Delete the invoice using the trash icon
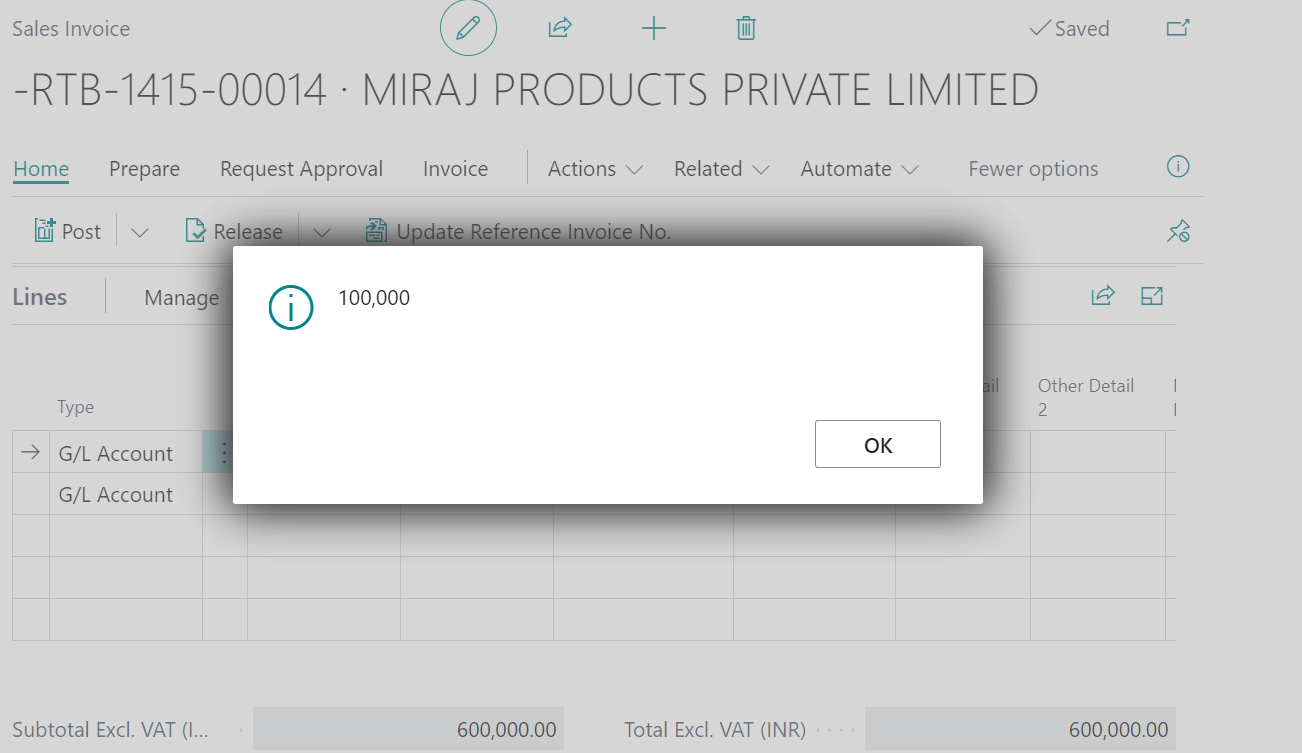This screenshot has height=753, width=1302. [x=745, y=29]
